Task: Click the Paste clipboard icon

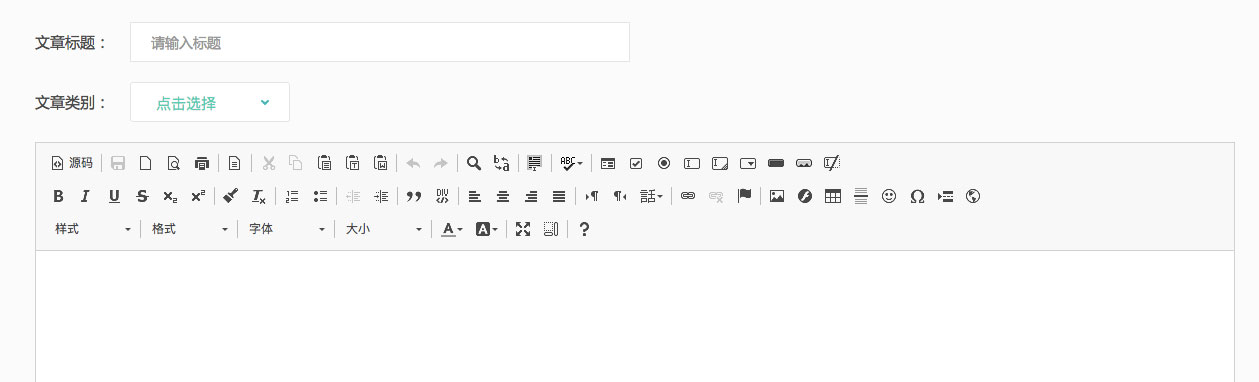Action: 324,163
